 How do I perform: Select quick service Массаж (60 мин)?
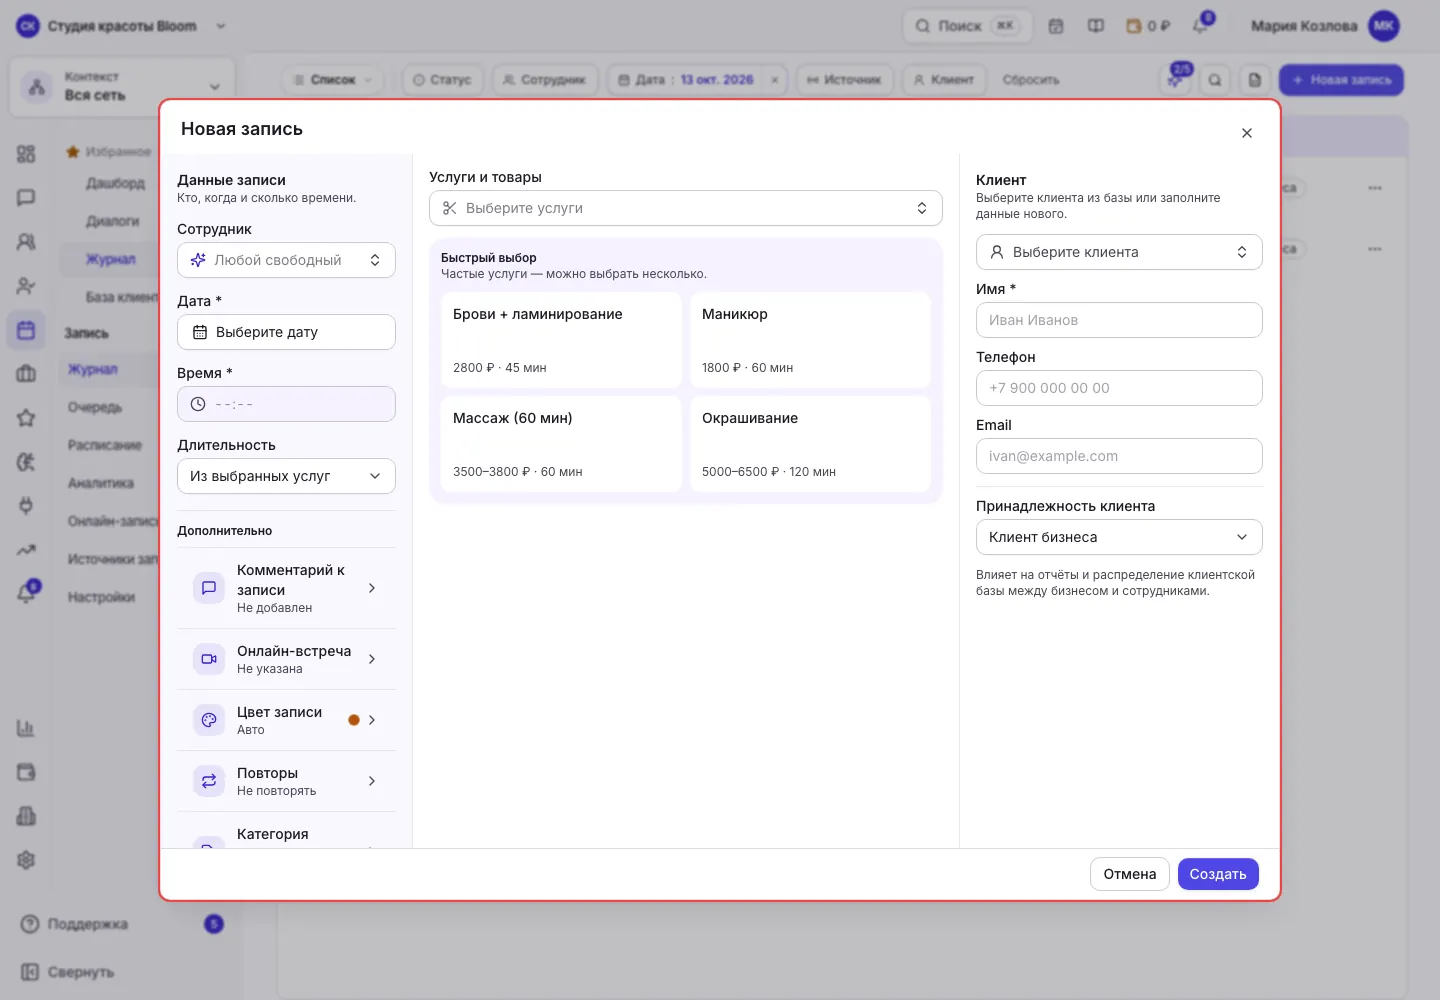[561, 444]
